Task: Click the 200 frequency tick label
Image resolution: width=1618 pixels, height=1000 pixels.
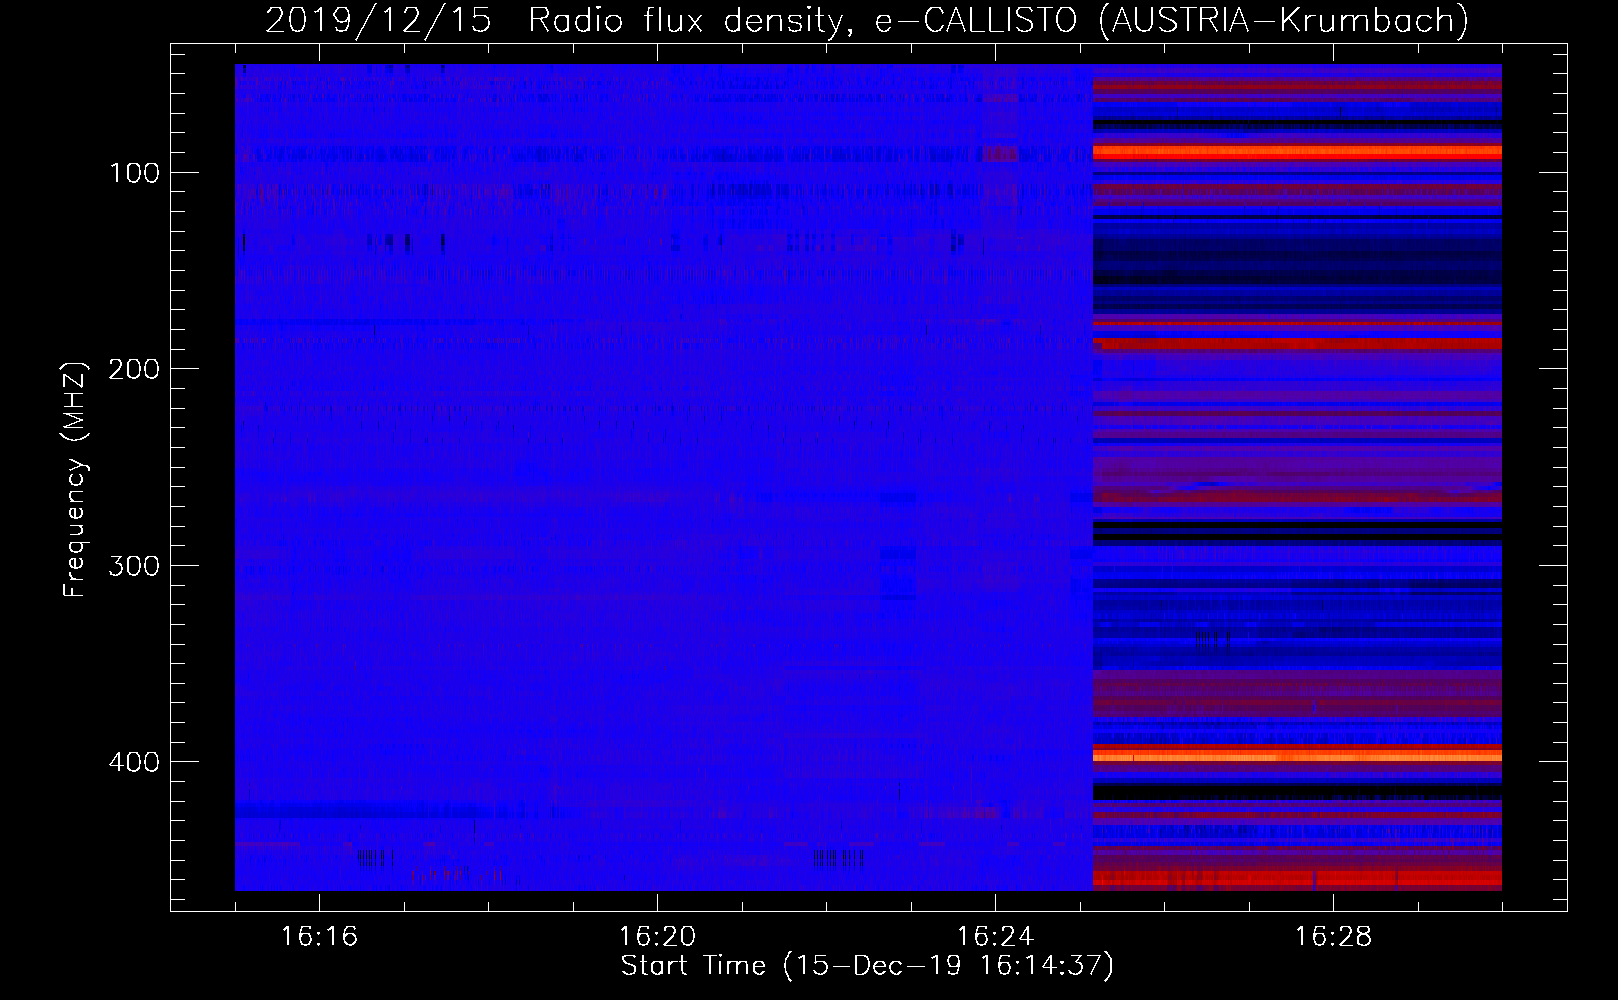Action: click(135, 369)
